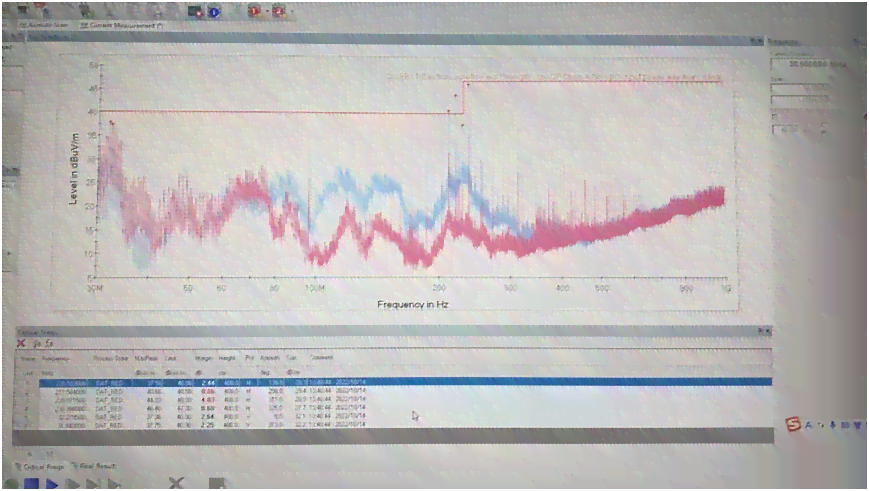Viewport: 869px width, 491px height.
Task: Switch to the Current Measurement tab
Action: (121, 25)
